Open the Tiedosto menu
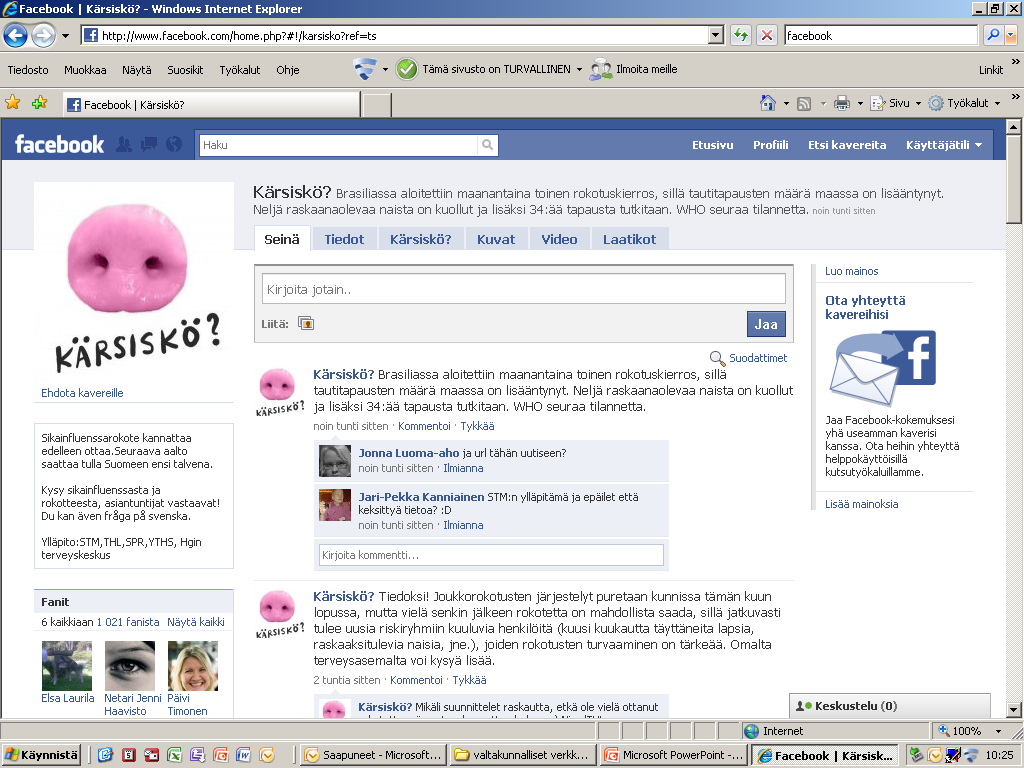This screenshot has height=768, width=1024. click(x=28, y=70)
